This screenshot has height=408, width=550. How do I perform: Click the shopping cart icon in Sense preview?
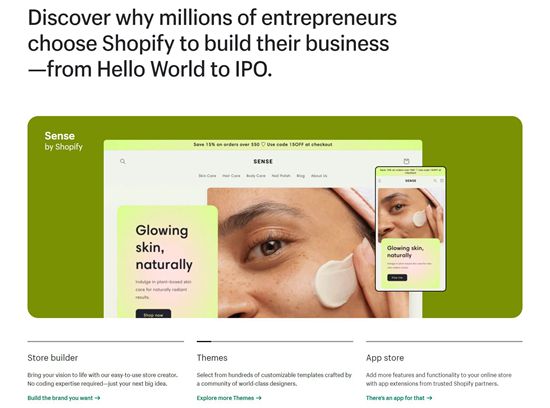(406, 161)
